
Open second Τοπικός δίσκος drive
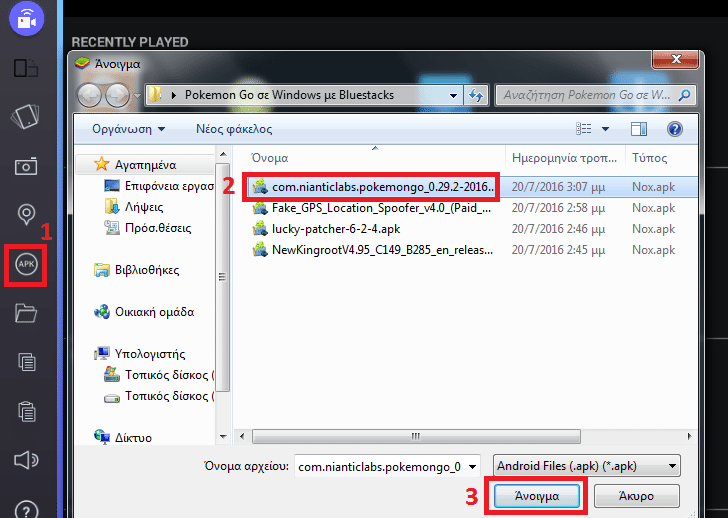click(159, 396)
